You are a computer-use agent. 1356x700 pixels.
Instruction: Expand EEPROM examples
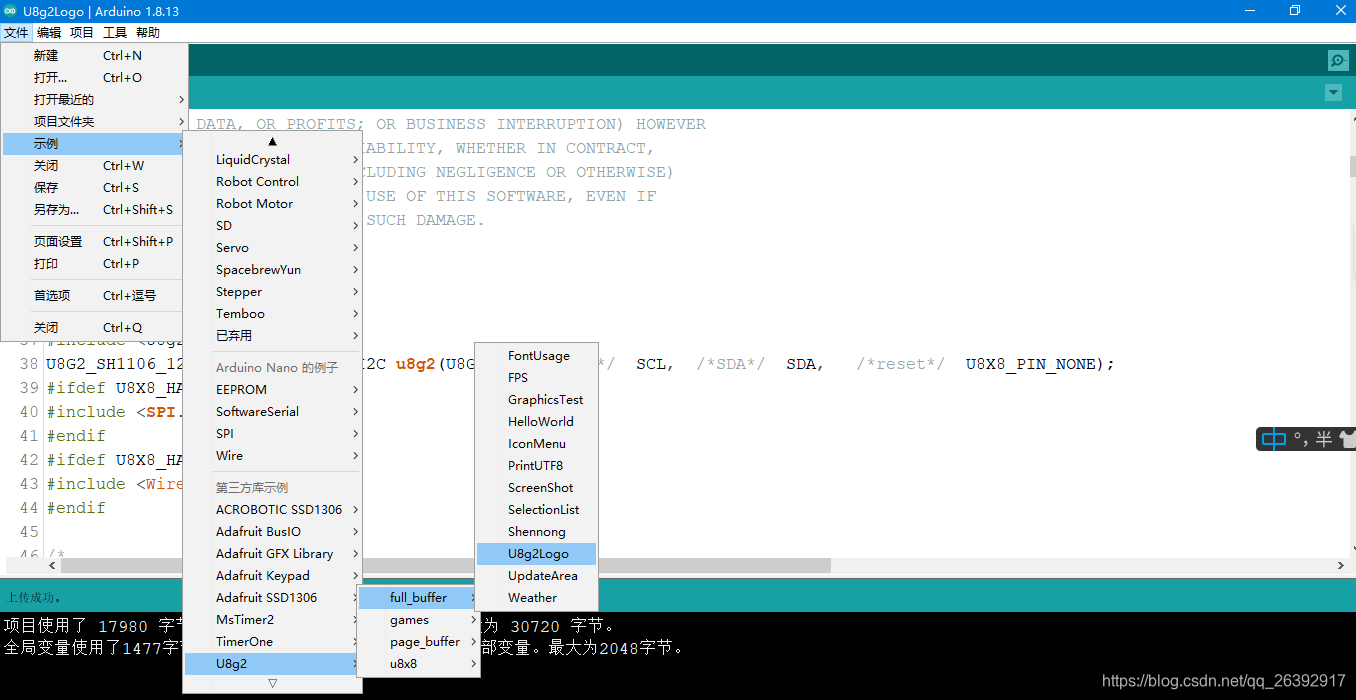[x=272, y=390]
